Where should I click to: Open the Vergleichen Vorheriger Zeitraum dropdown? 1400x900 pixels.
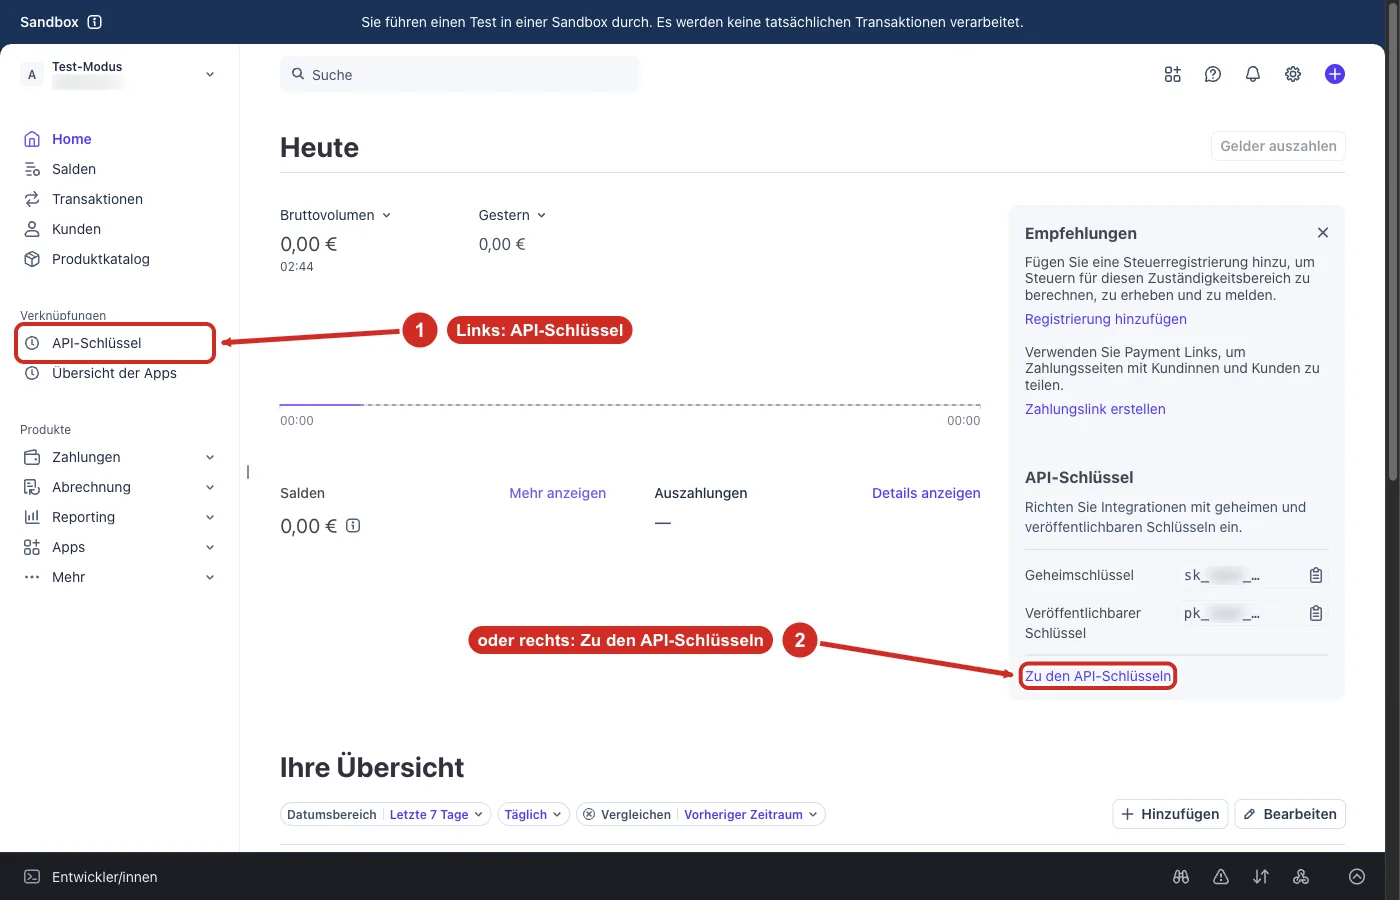[x=701, y=814]
